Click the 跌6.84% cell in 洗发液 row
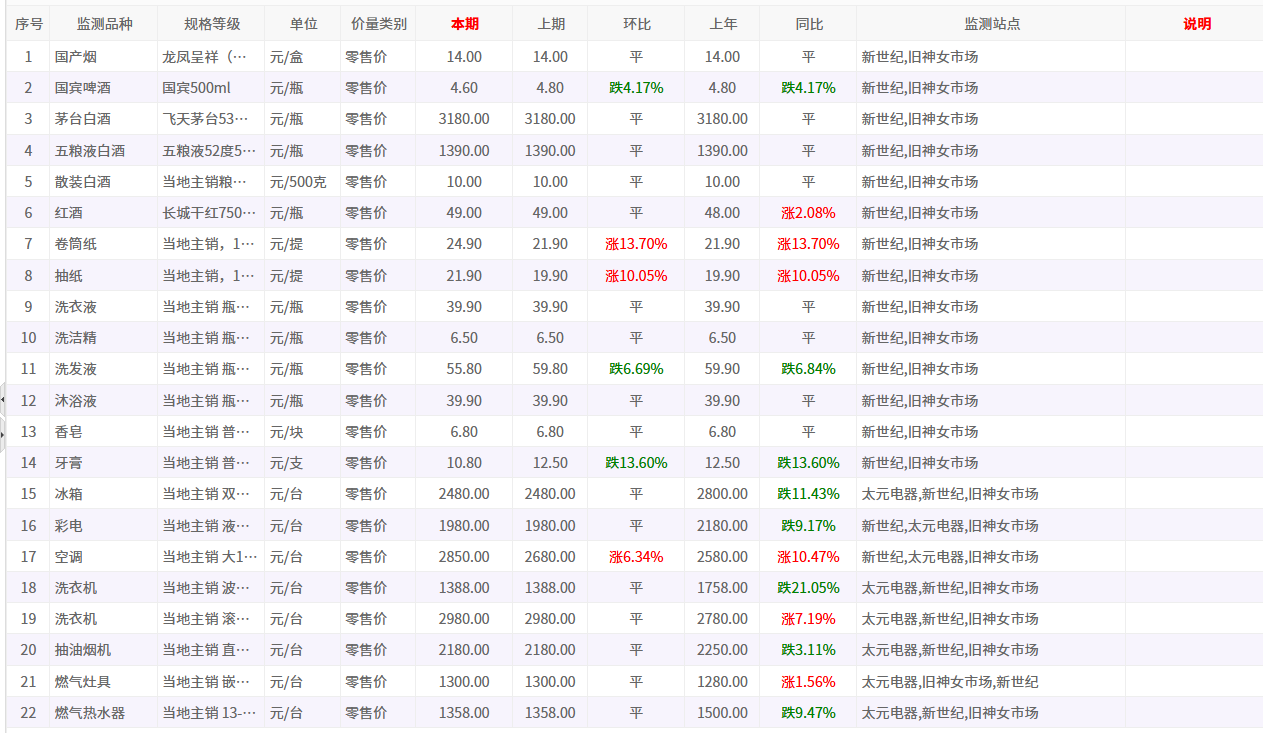This screenshot has height=733, width=1263. 808,369
